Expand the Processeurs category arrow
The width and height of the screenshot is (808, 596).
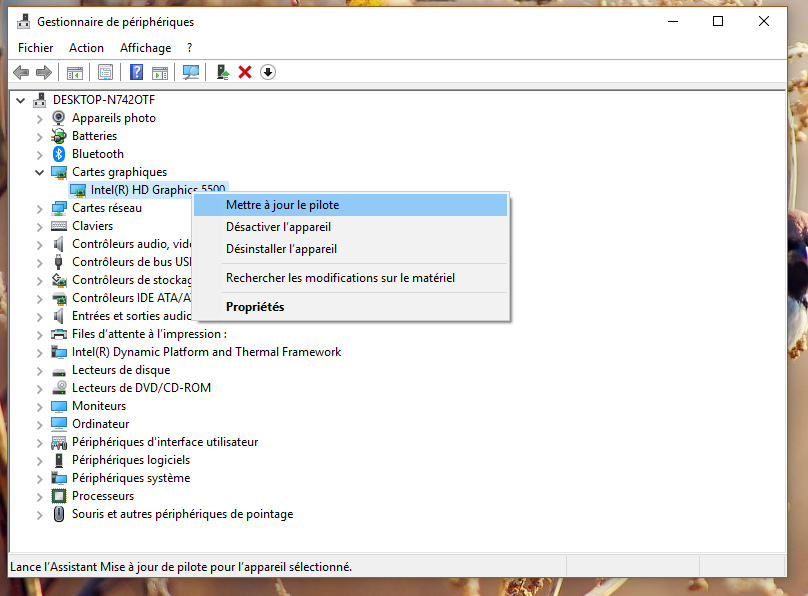pyautogui.click(x=40, y=497)
